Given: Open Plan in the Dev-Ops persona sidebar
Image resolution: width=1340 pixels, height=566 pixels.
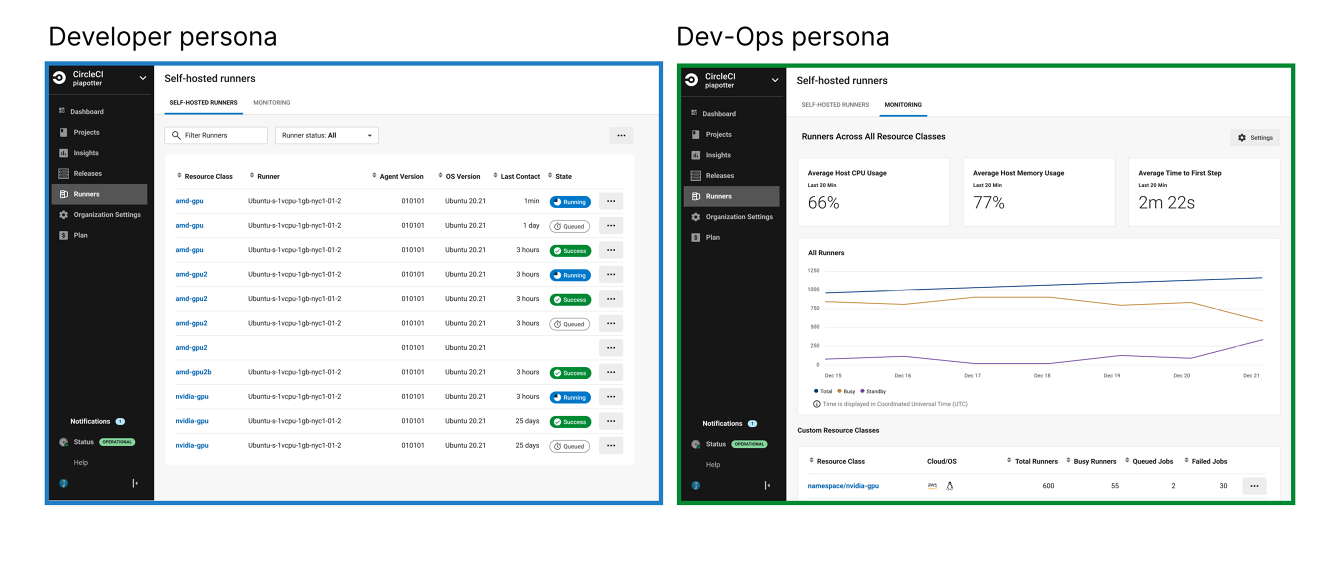Looking at the screenshot, I should click(712, 237).
